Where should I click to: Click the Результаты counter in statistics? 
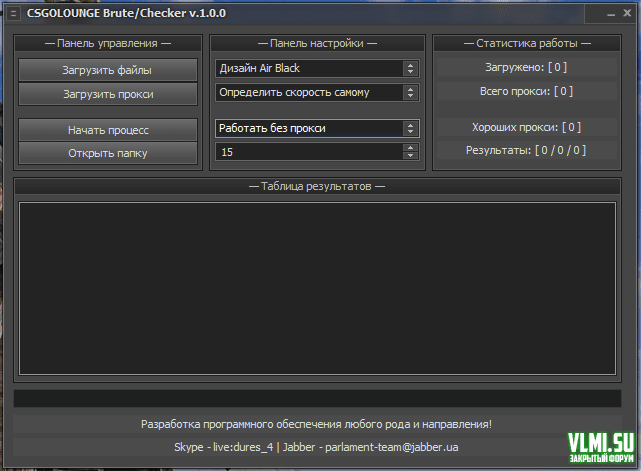[525, 150]
